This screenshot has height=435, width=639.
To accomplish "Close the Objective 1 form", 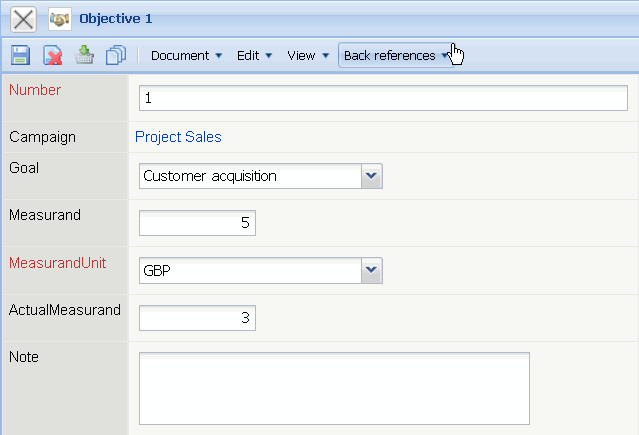I will (22, 19).
